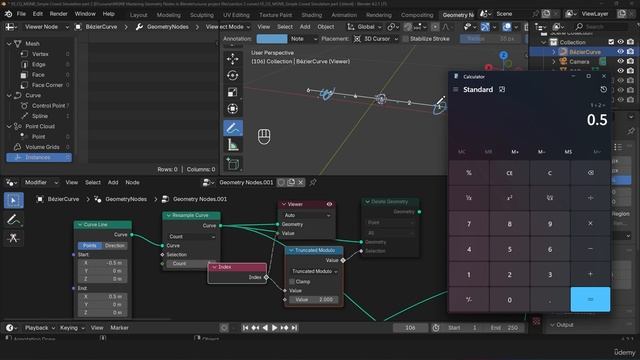Click the backspace key in Calculator
Image resolution: width=640 pixels, height=360 pixels.
click(x=590, y=173)
